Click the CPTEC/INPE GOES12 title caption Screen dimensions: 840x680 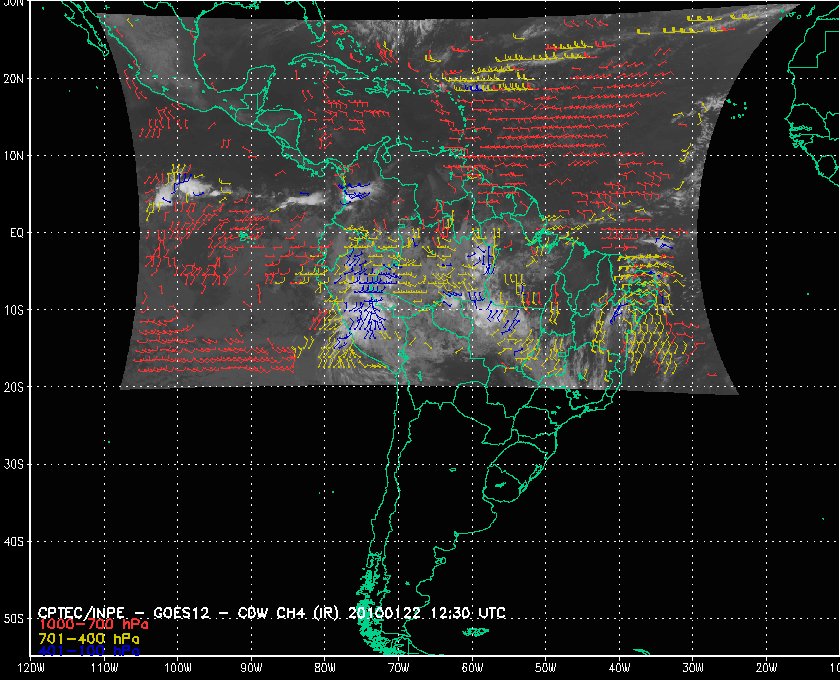(272, 612)
